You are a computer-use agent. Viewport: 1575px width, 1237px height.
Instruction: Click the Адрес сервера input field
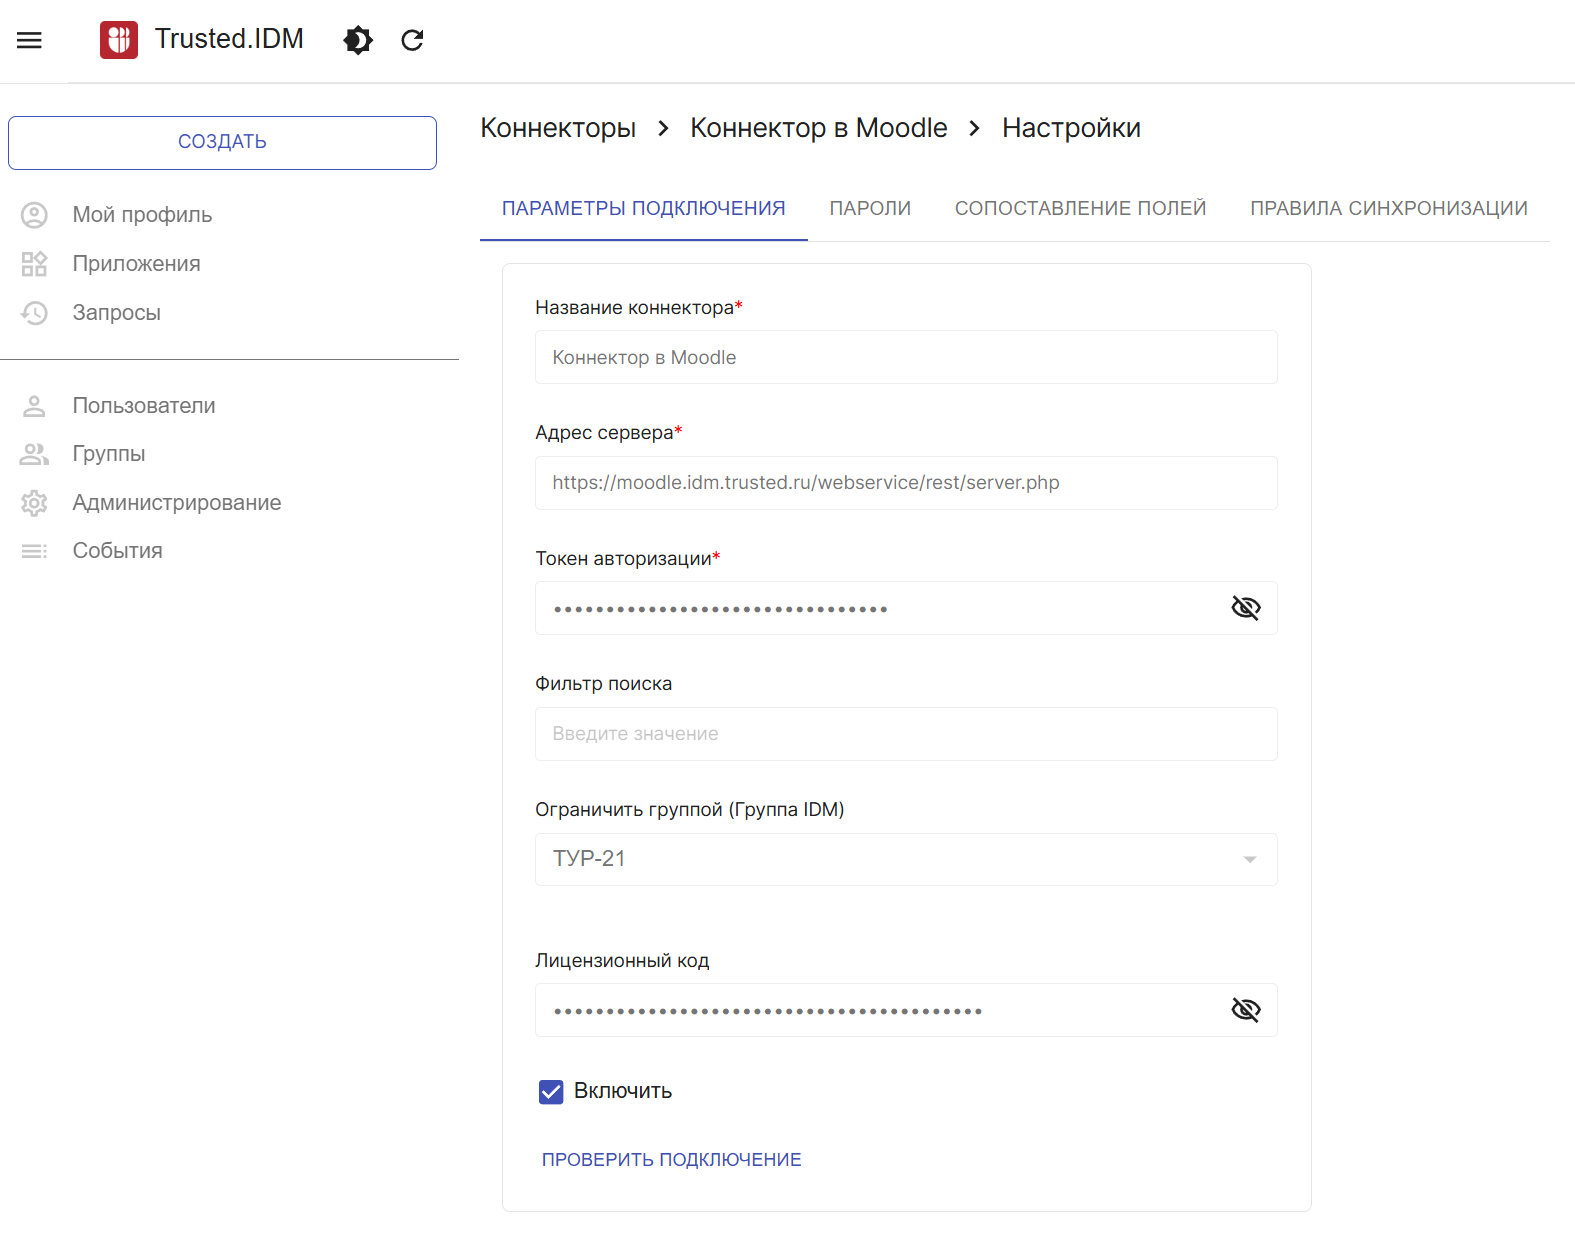tap(906, 483)
